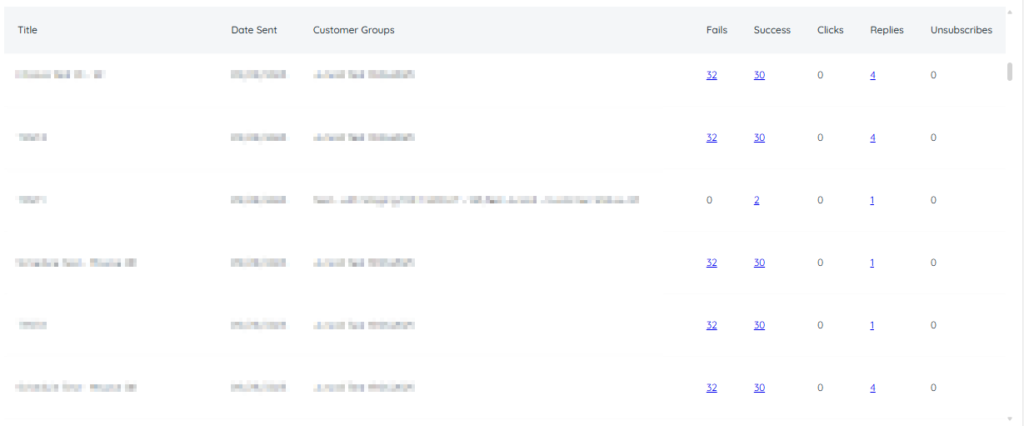Viewport: 1024px width, 426px height.
Task: View Success list for the sixth row
Action: pyautogui.click(x=759, y=388)
